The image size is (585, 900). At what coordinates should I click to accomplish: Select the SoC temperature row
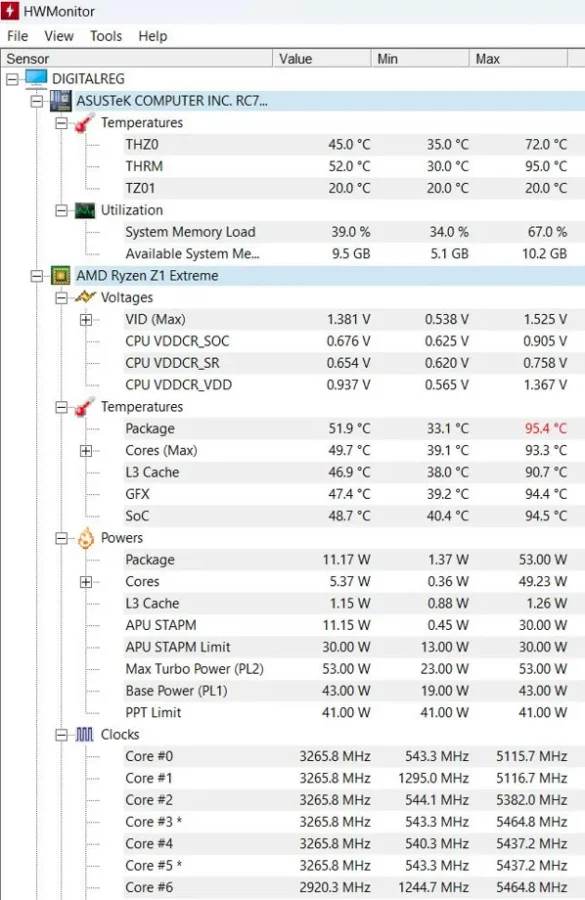[354, 516]
